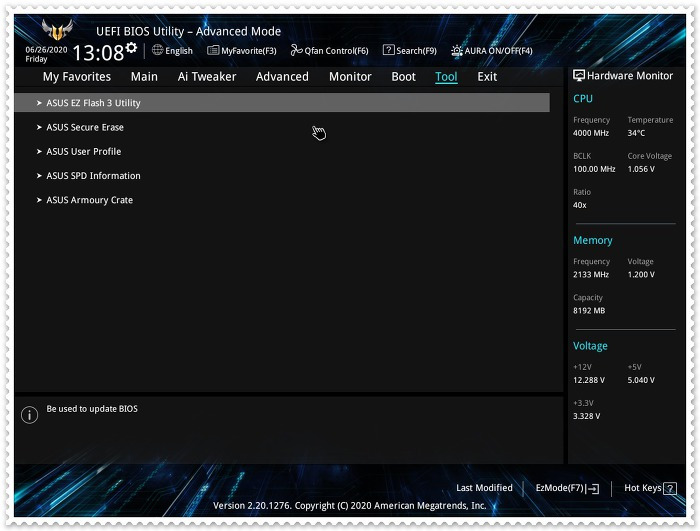Click the Version 2.20.1276 copyright text
Screen dimensions: 700x531
tap(350, 506)
